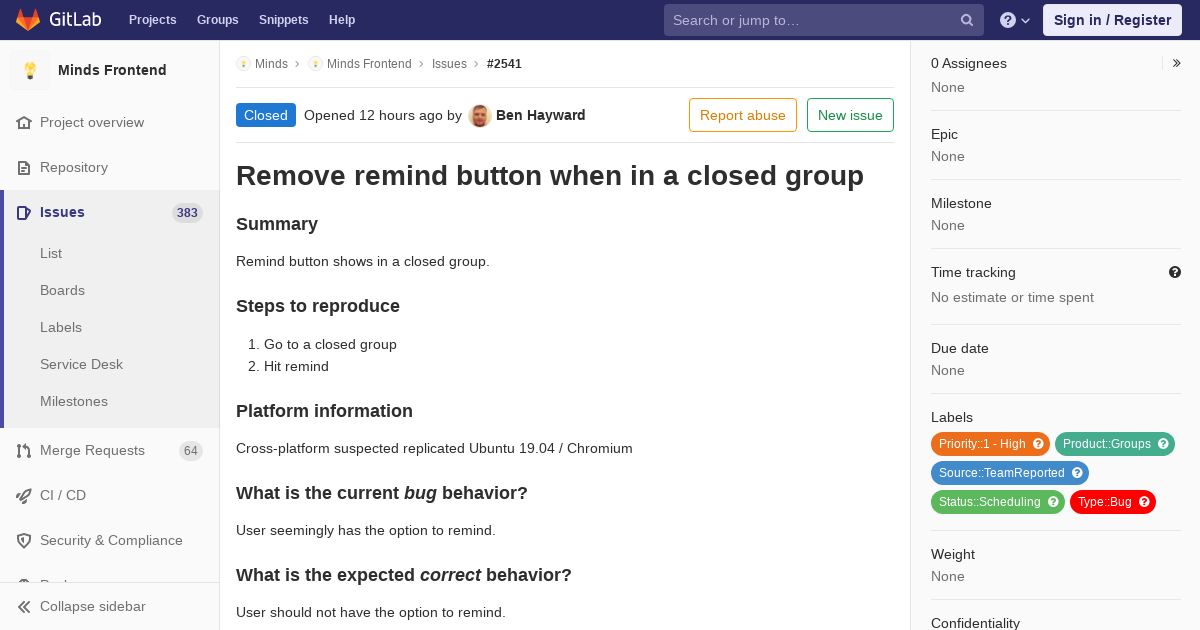Click the search magnifier icon
Screen dimensions: 1200x630
click(x=967, y=20)
